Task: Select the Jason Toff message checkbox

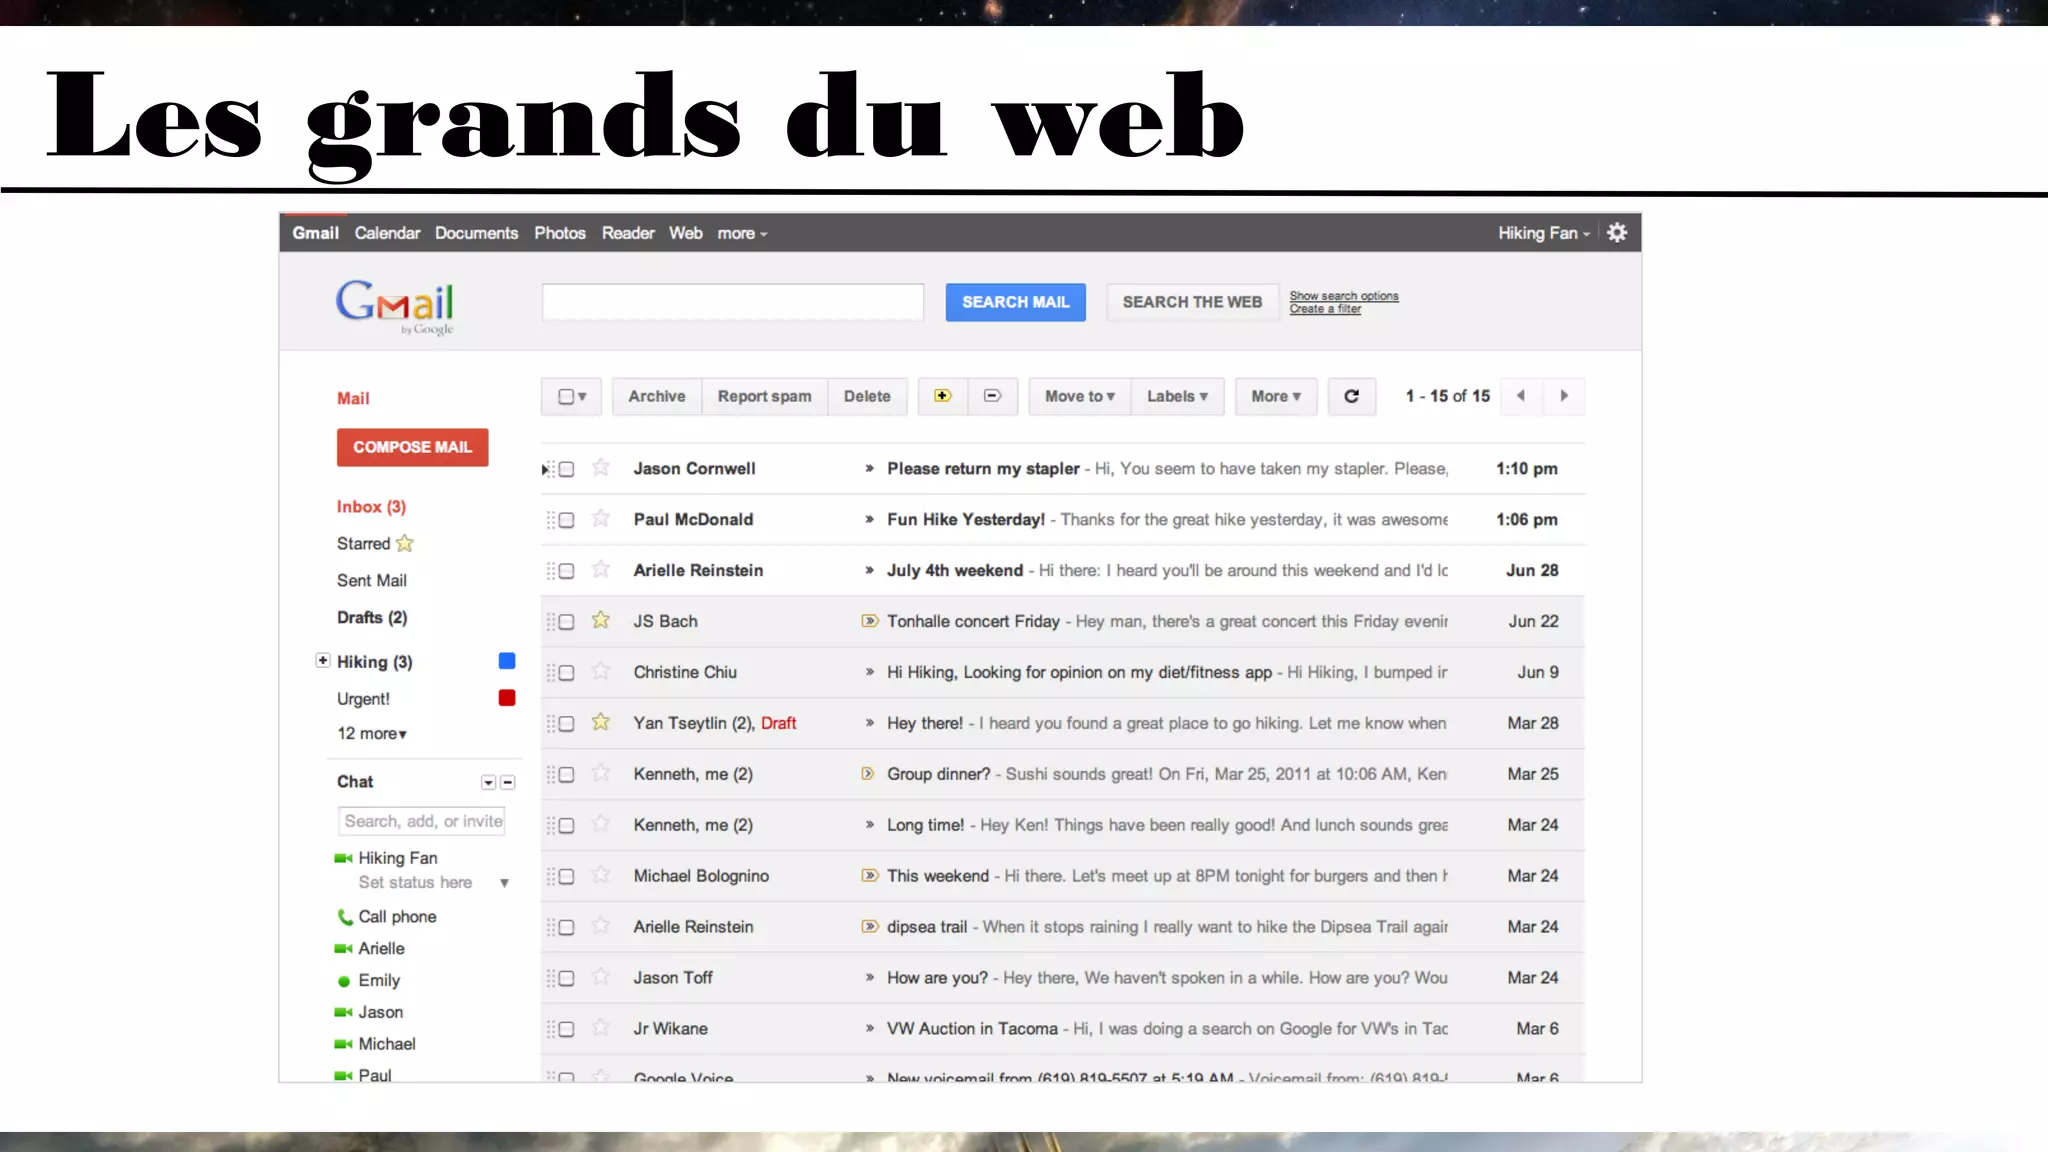Action: click(x=566, y=979)
